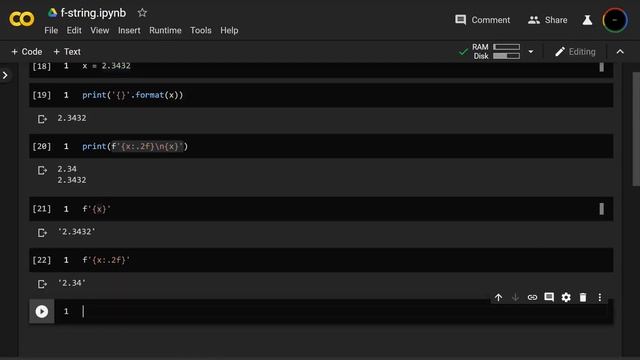Click cell 19 code print format line
Viewport: 640px width, 360px height.
click(133, 95)
